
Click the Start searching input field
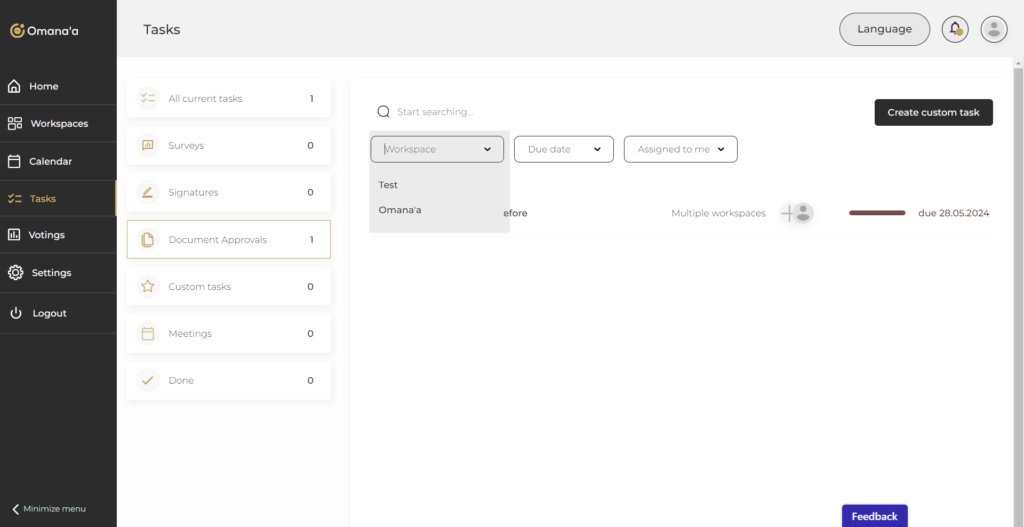point(520,112)
